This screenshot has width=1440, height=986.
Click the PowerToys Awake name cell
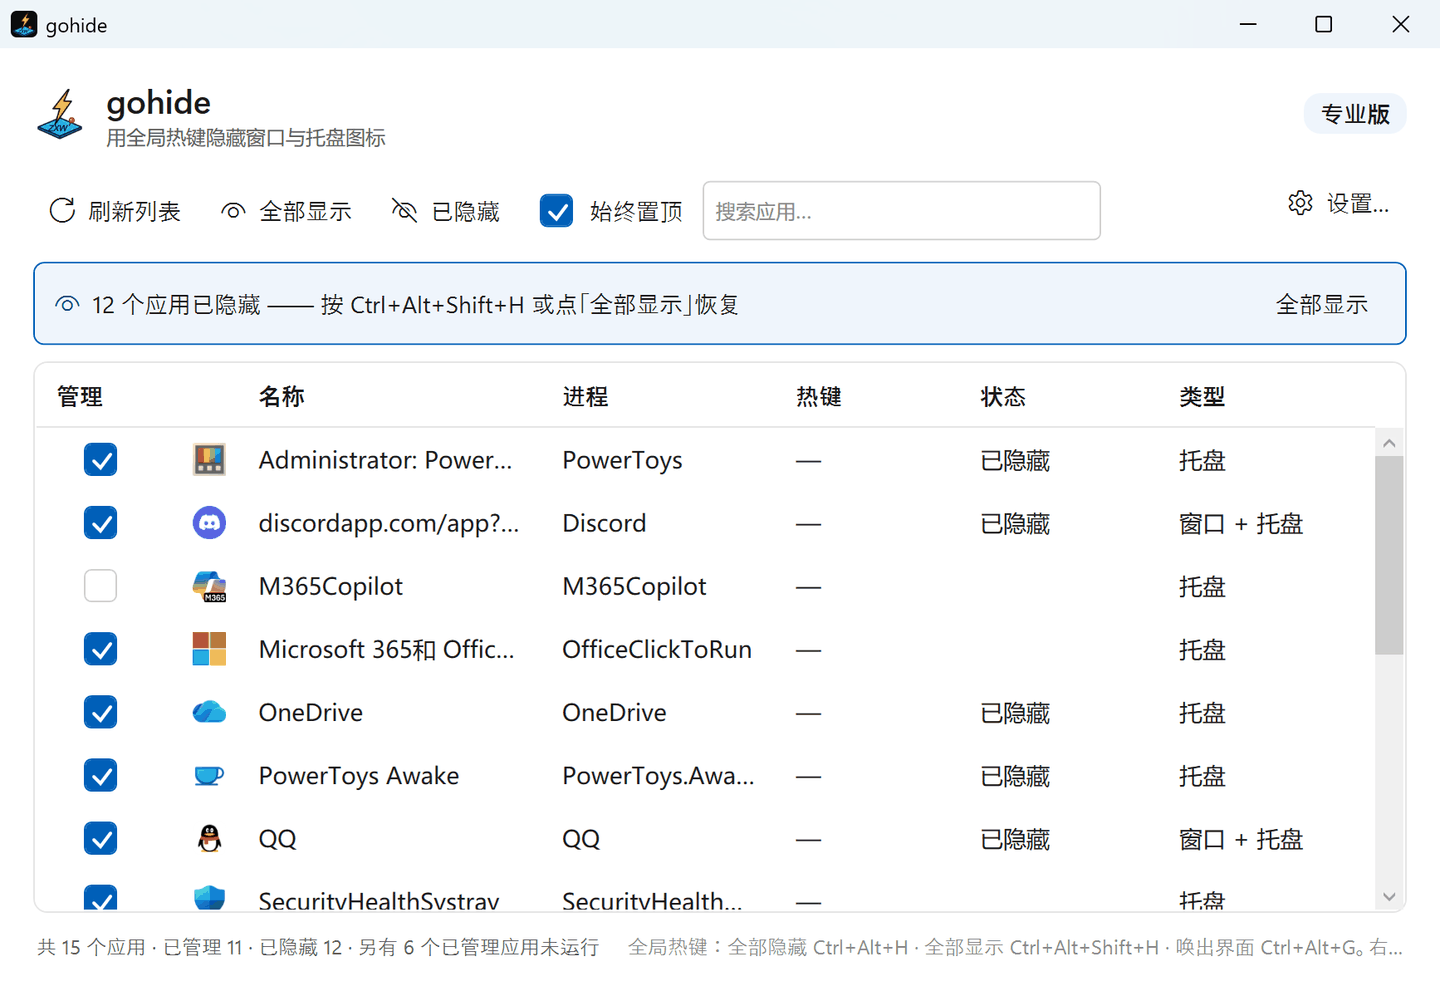(359, 775)
